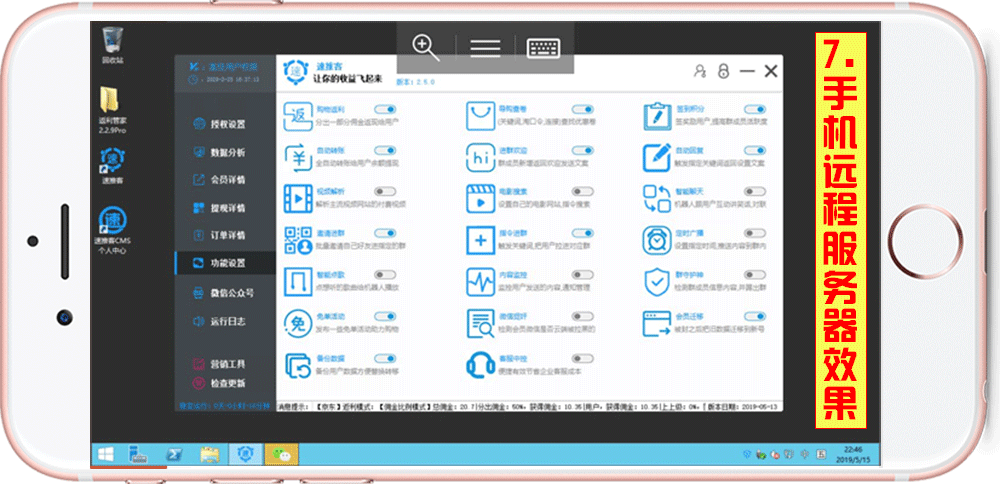Click the 智能点歌 music icon

[x=297, y=281]
